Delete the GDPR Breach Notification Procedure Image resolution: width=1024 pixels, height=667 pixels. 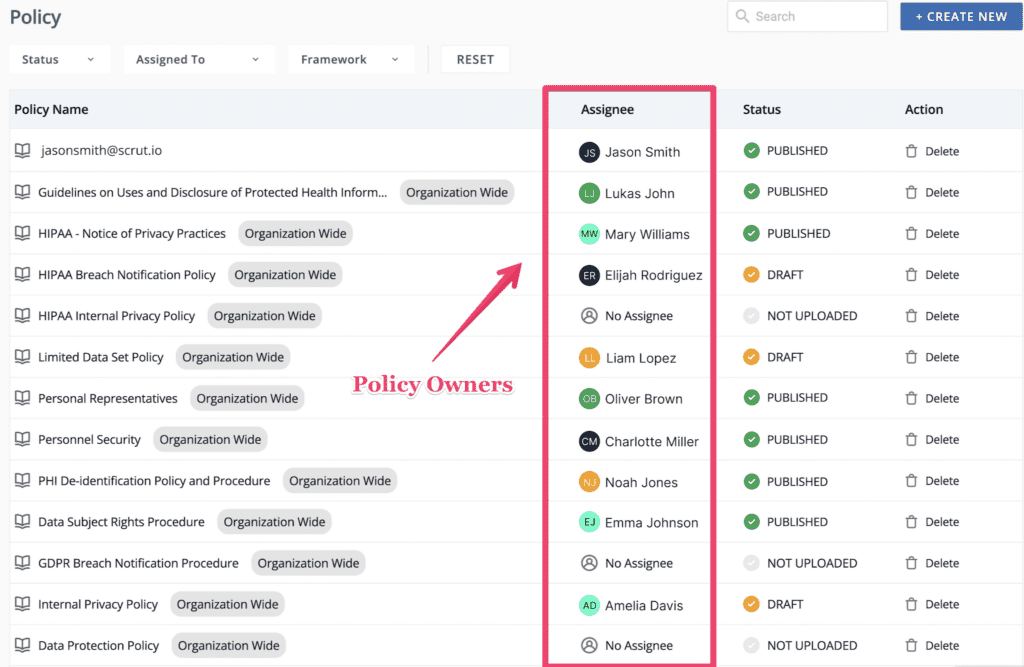[x=932, y=562]
